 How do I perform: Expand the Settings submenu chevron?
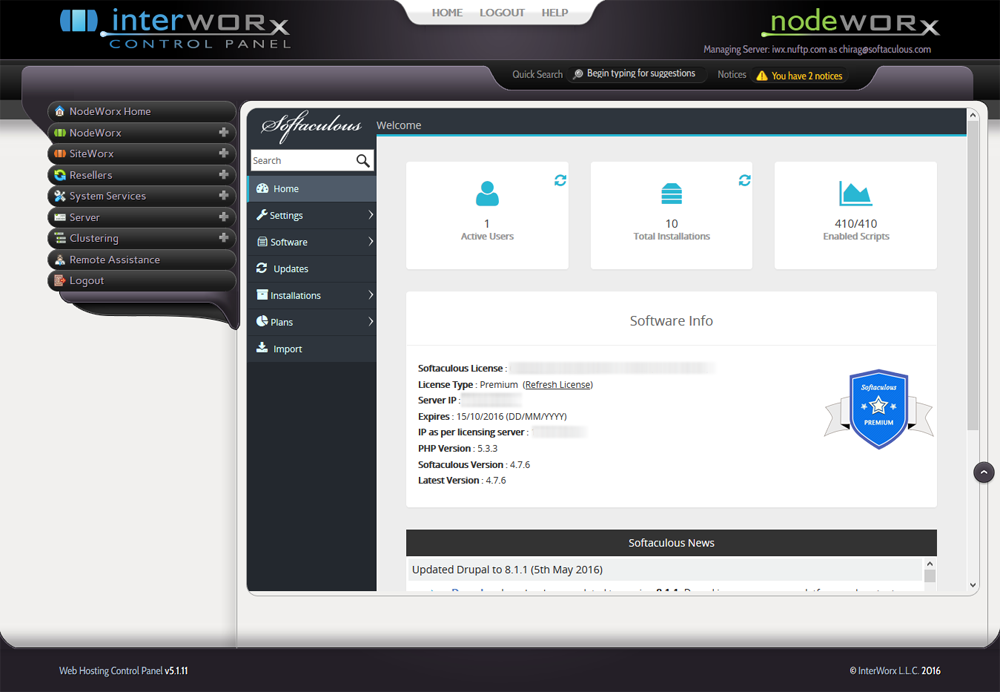tap(371, 215)
